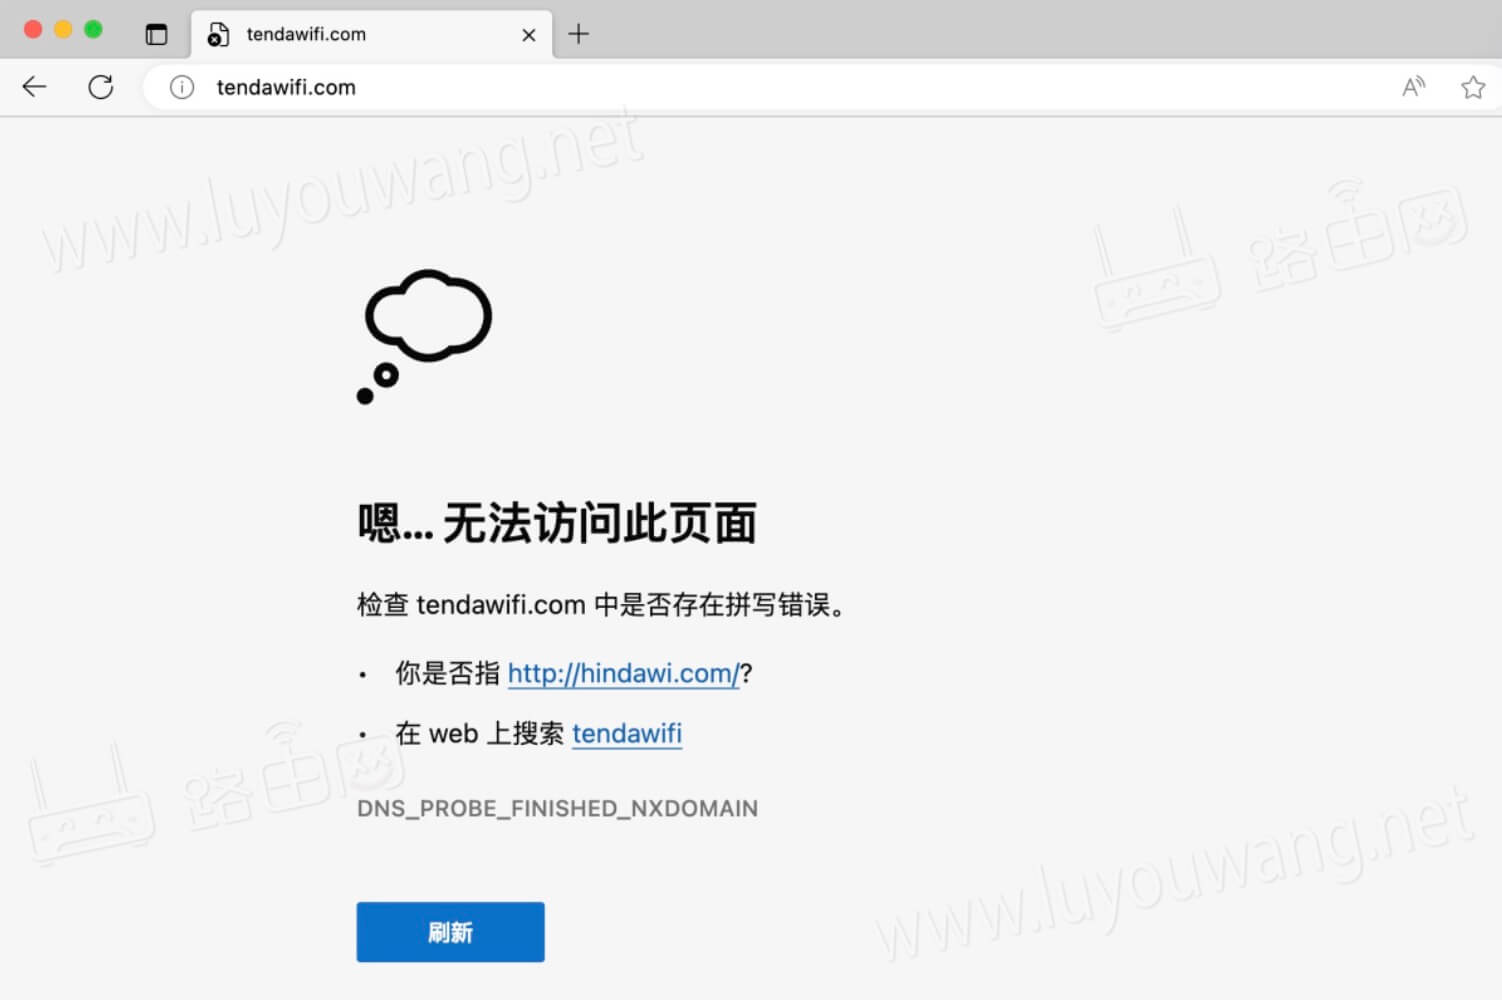Click the red close traffic light

[x=33, y=31]
